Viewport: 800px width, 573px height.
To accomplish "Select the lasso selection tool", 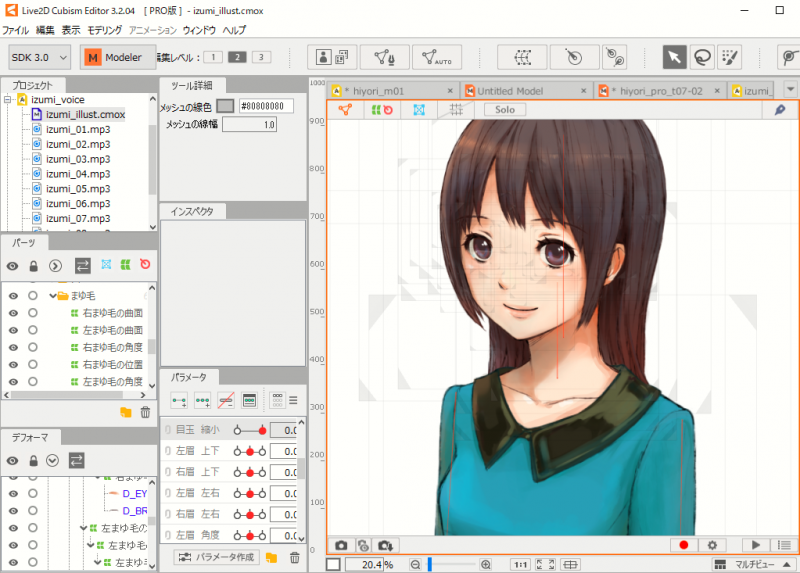I will coord(702,57).
